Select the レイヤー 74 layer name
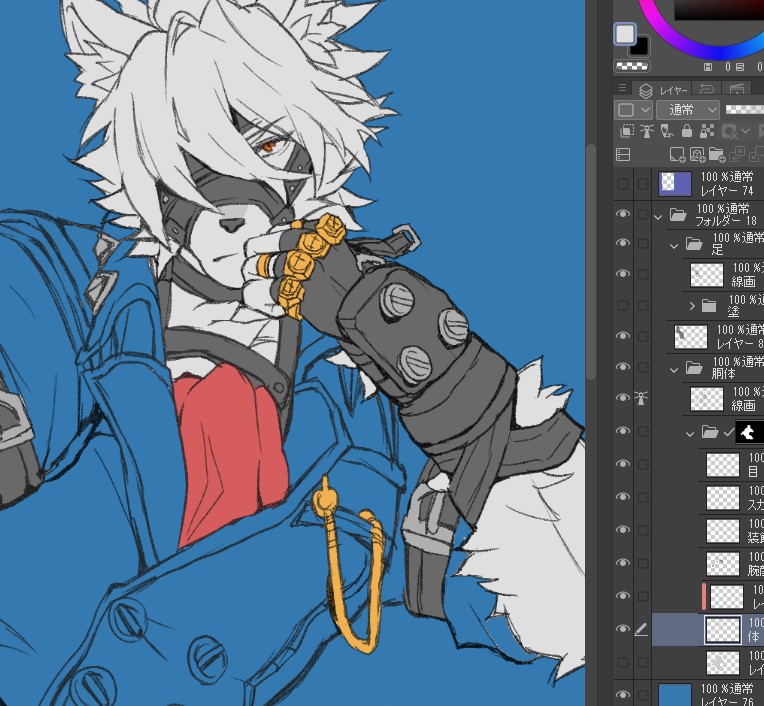The width and height of the screenshot is (764, 706). pos(727,191)
